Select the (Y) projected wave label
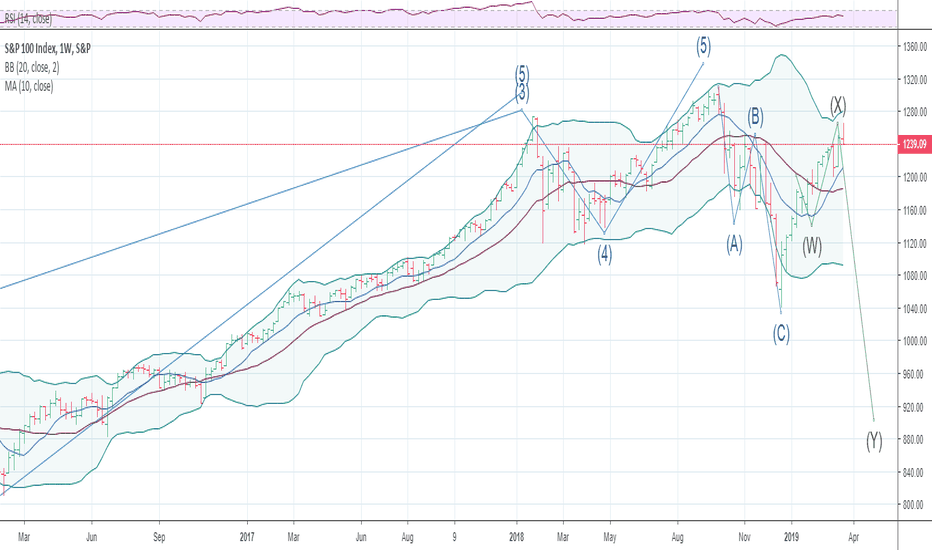Viewport: 932px width, 550px height. (x=874, y=441)
